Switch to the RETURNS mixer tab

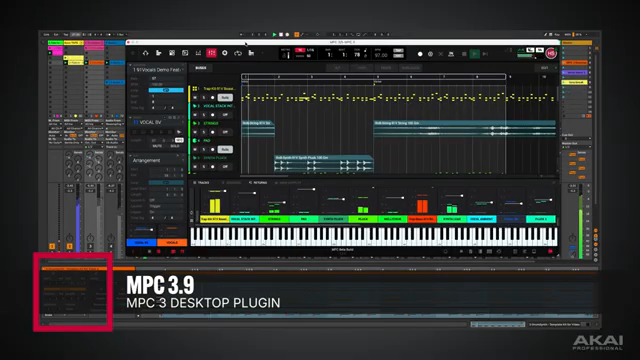click(258, 182)
